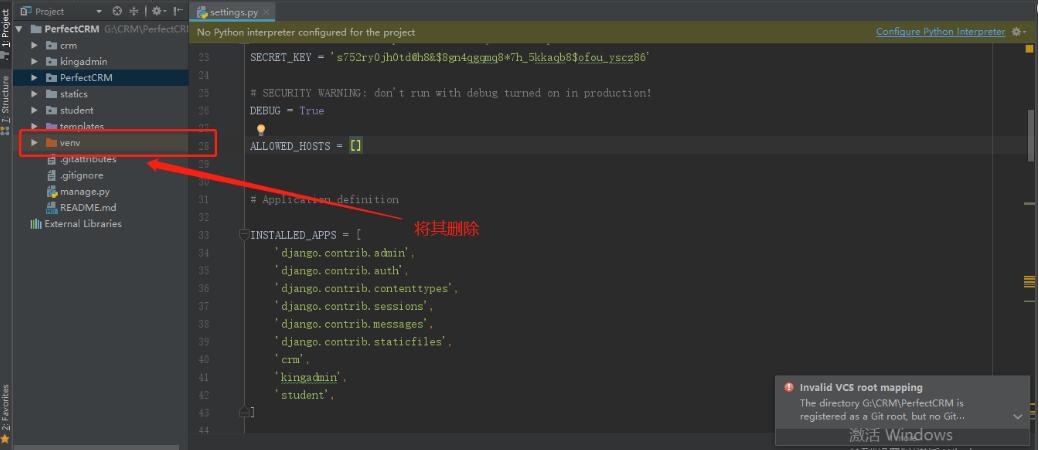1039x450 pixels.
Task: Select README.md in project tree
Action: (87, 207)
